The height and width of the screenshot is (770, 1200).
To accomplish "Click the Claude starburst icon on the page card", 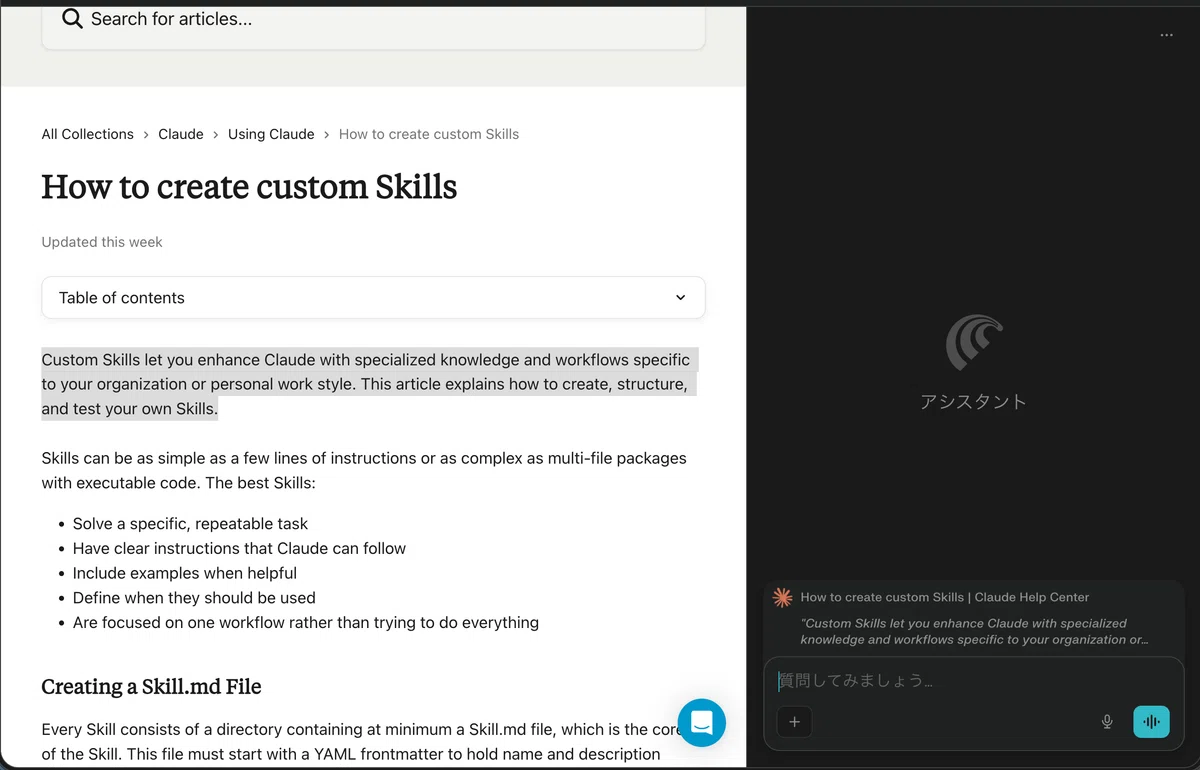I will pos(783,597).
